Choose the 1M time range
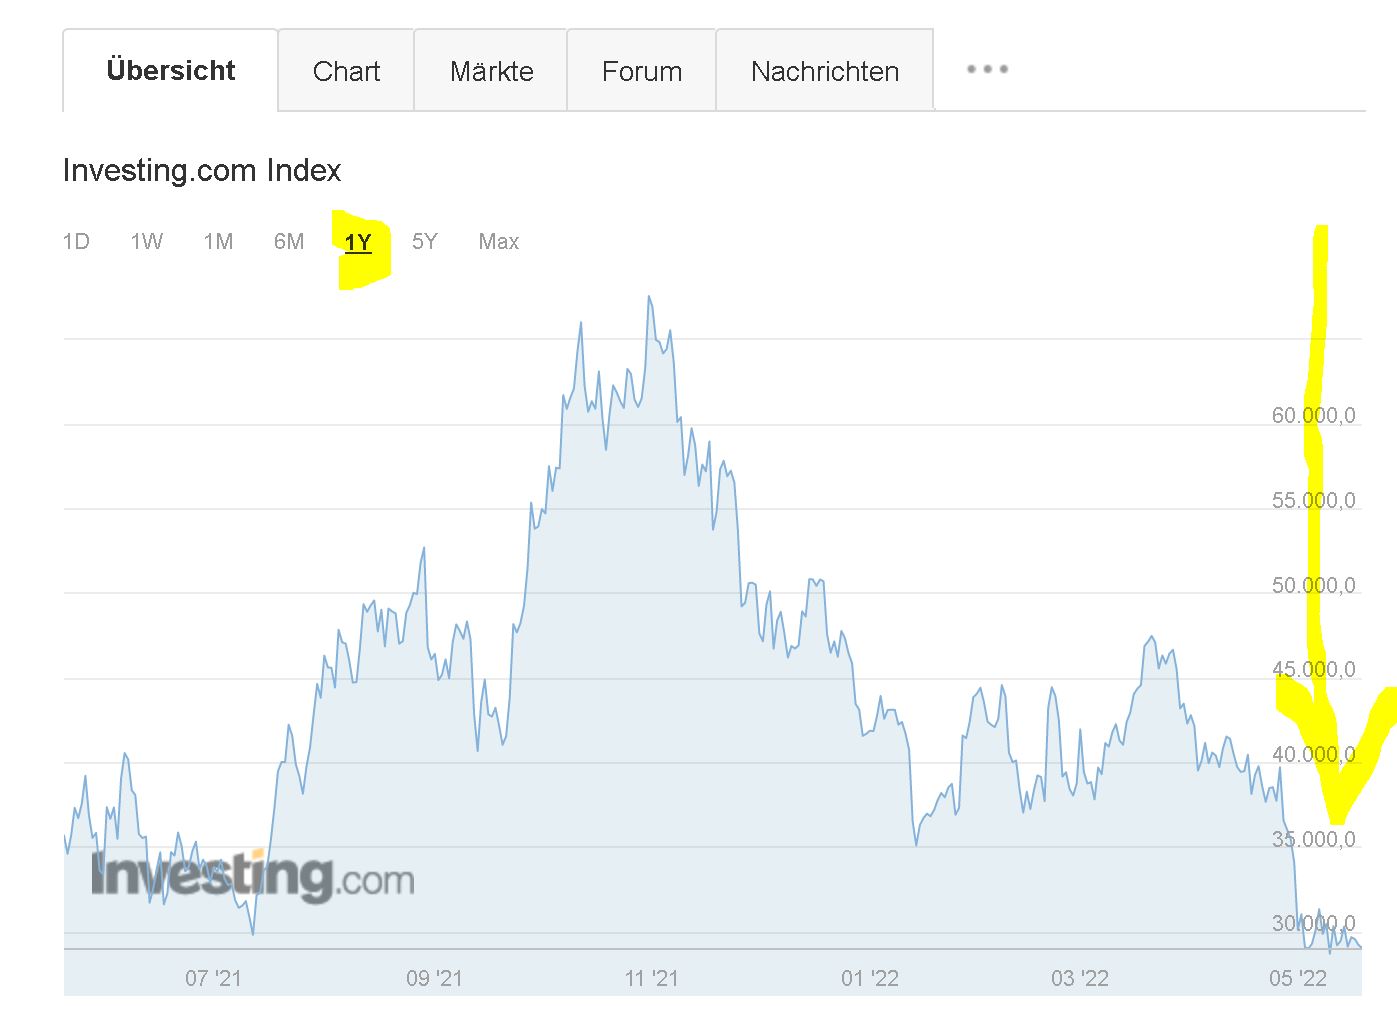1397x1023 pixels. [218, 242]
